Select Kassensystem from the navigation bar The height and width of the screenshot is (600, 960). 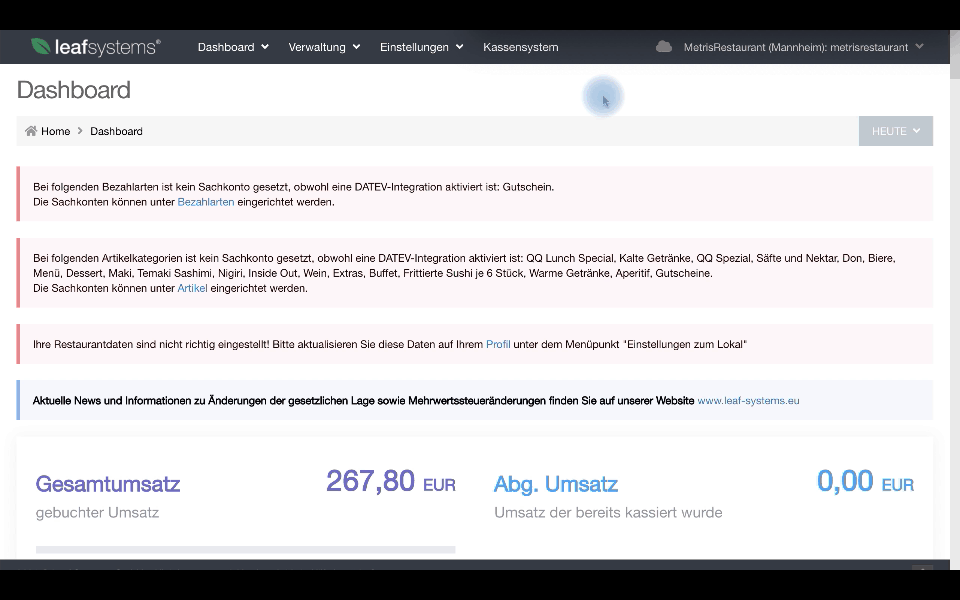tap(520, 46)
